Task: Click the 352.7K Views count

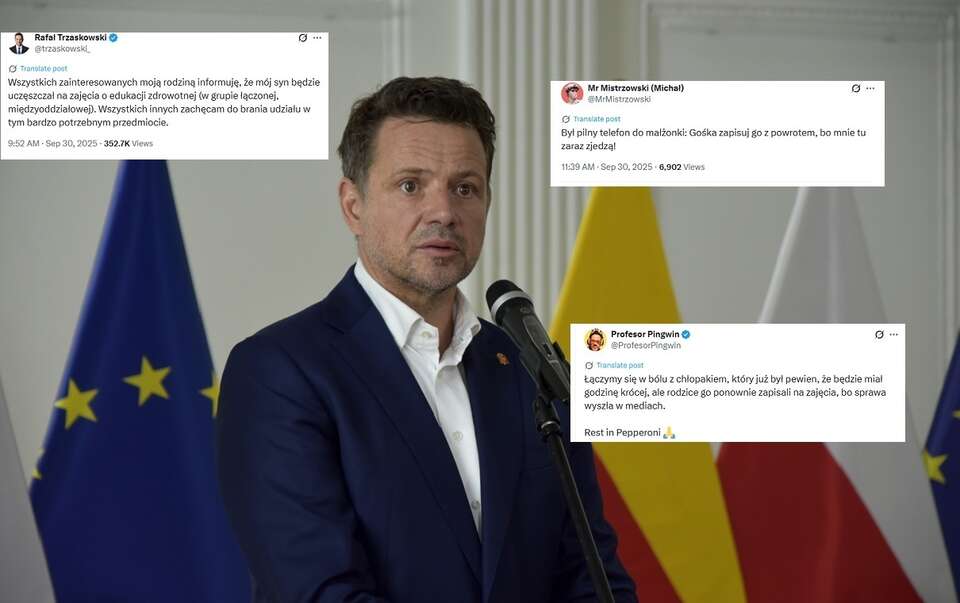Action: (x=128, y=143)
